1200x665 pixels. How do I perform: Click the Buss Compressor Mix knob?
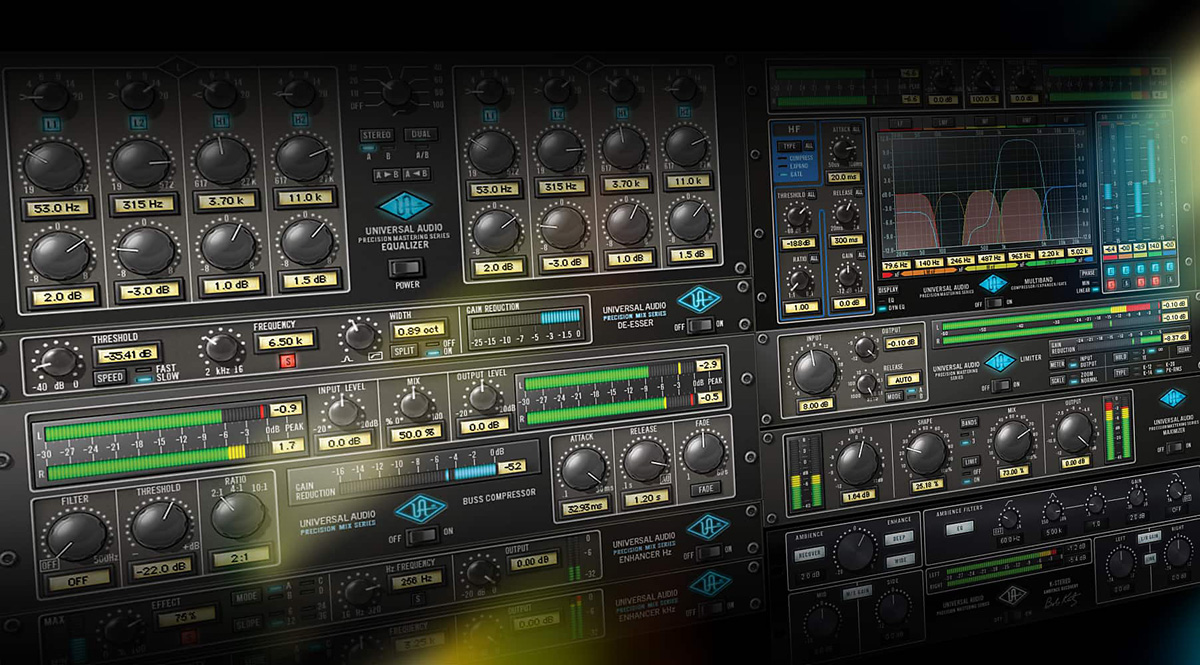412,404
